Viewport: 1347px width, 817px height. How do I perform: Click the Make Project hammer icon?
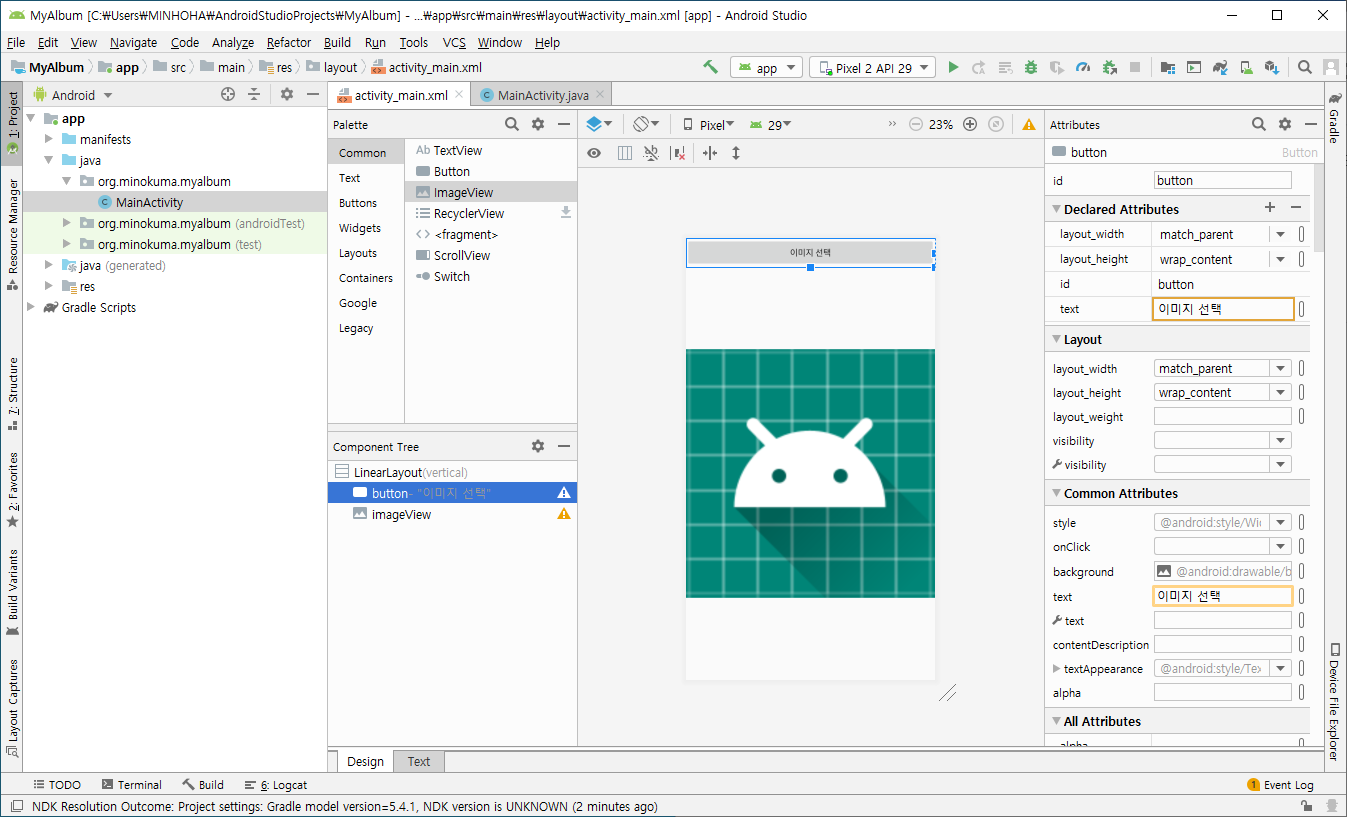(710, 67)
